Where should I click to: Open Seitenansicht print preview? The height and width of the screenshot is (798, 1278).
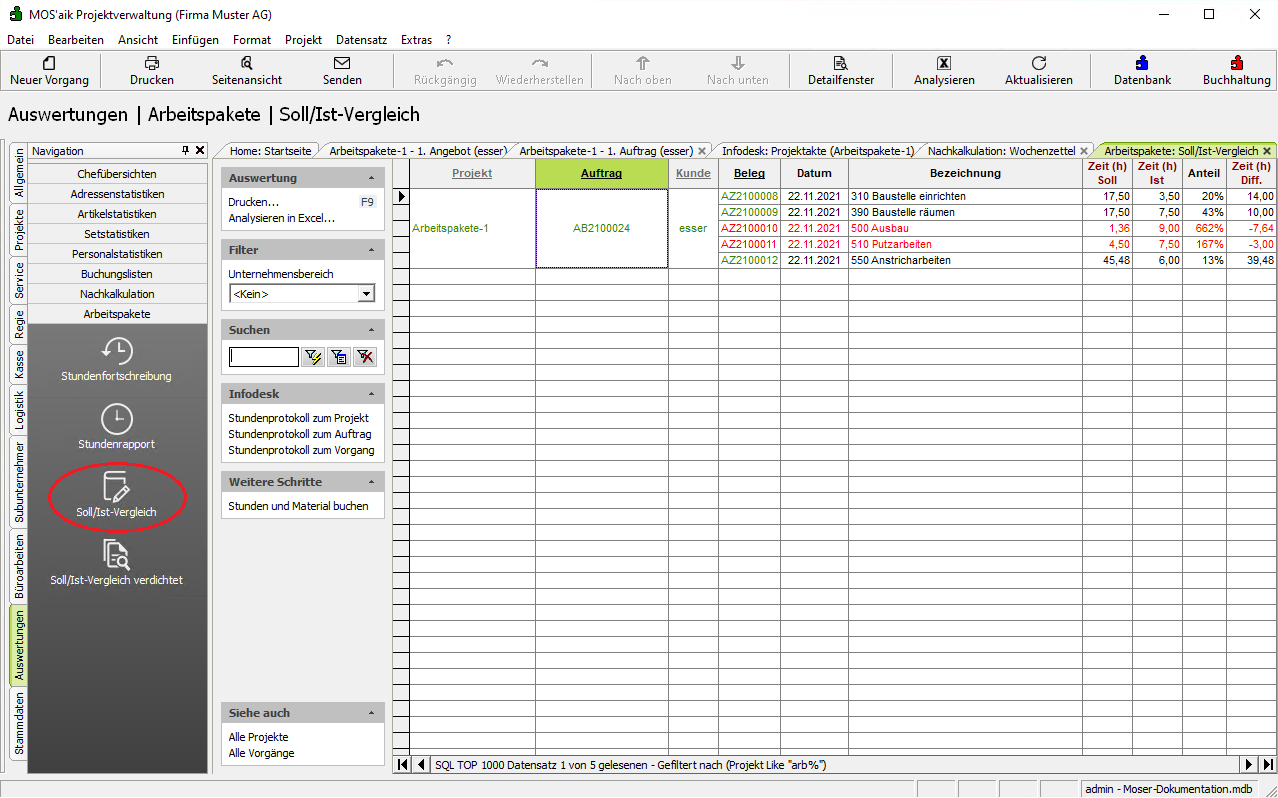[x=247, y=63]
